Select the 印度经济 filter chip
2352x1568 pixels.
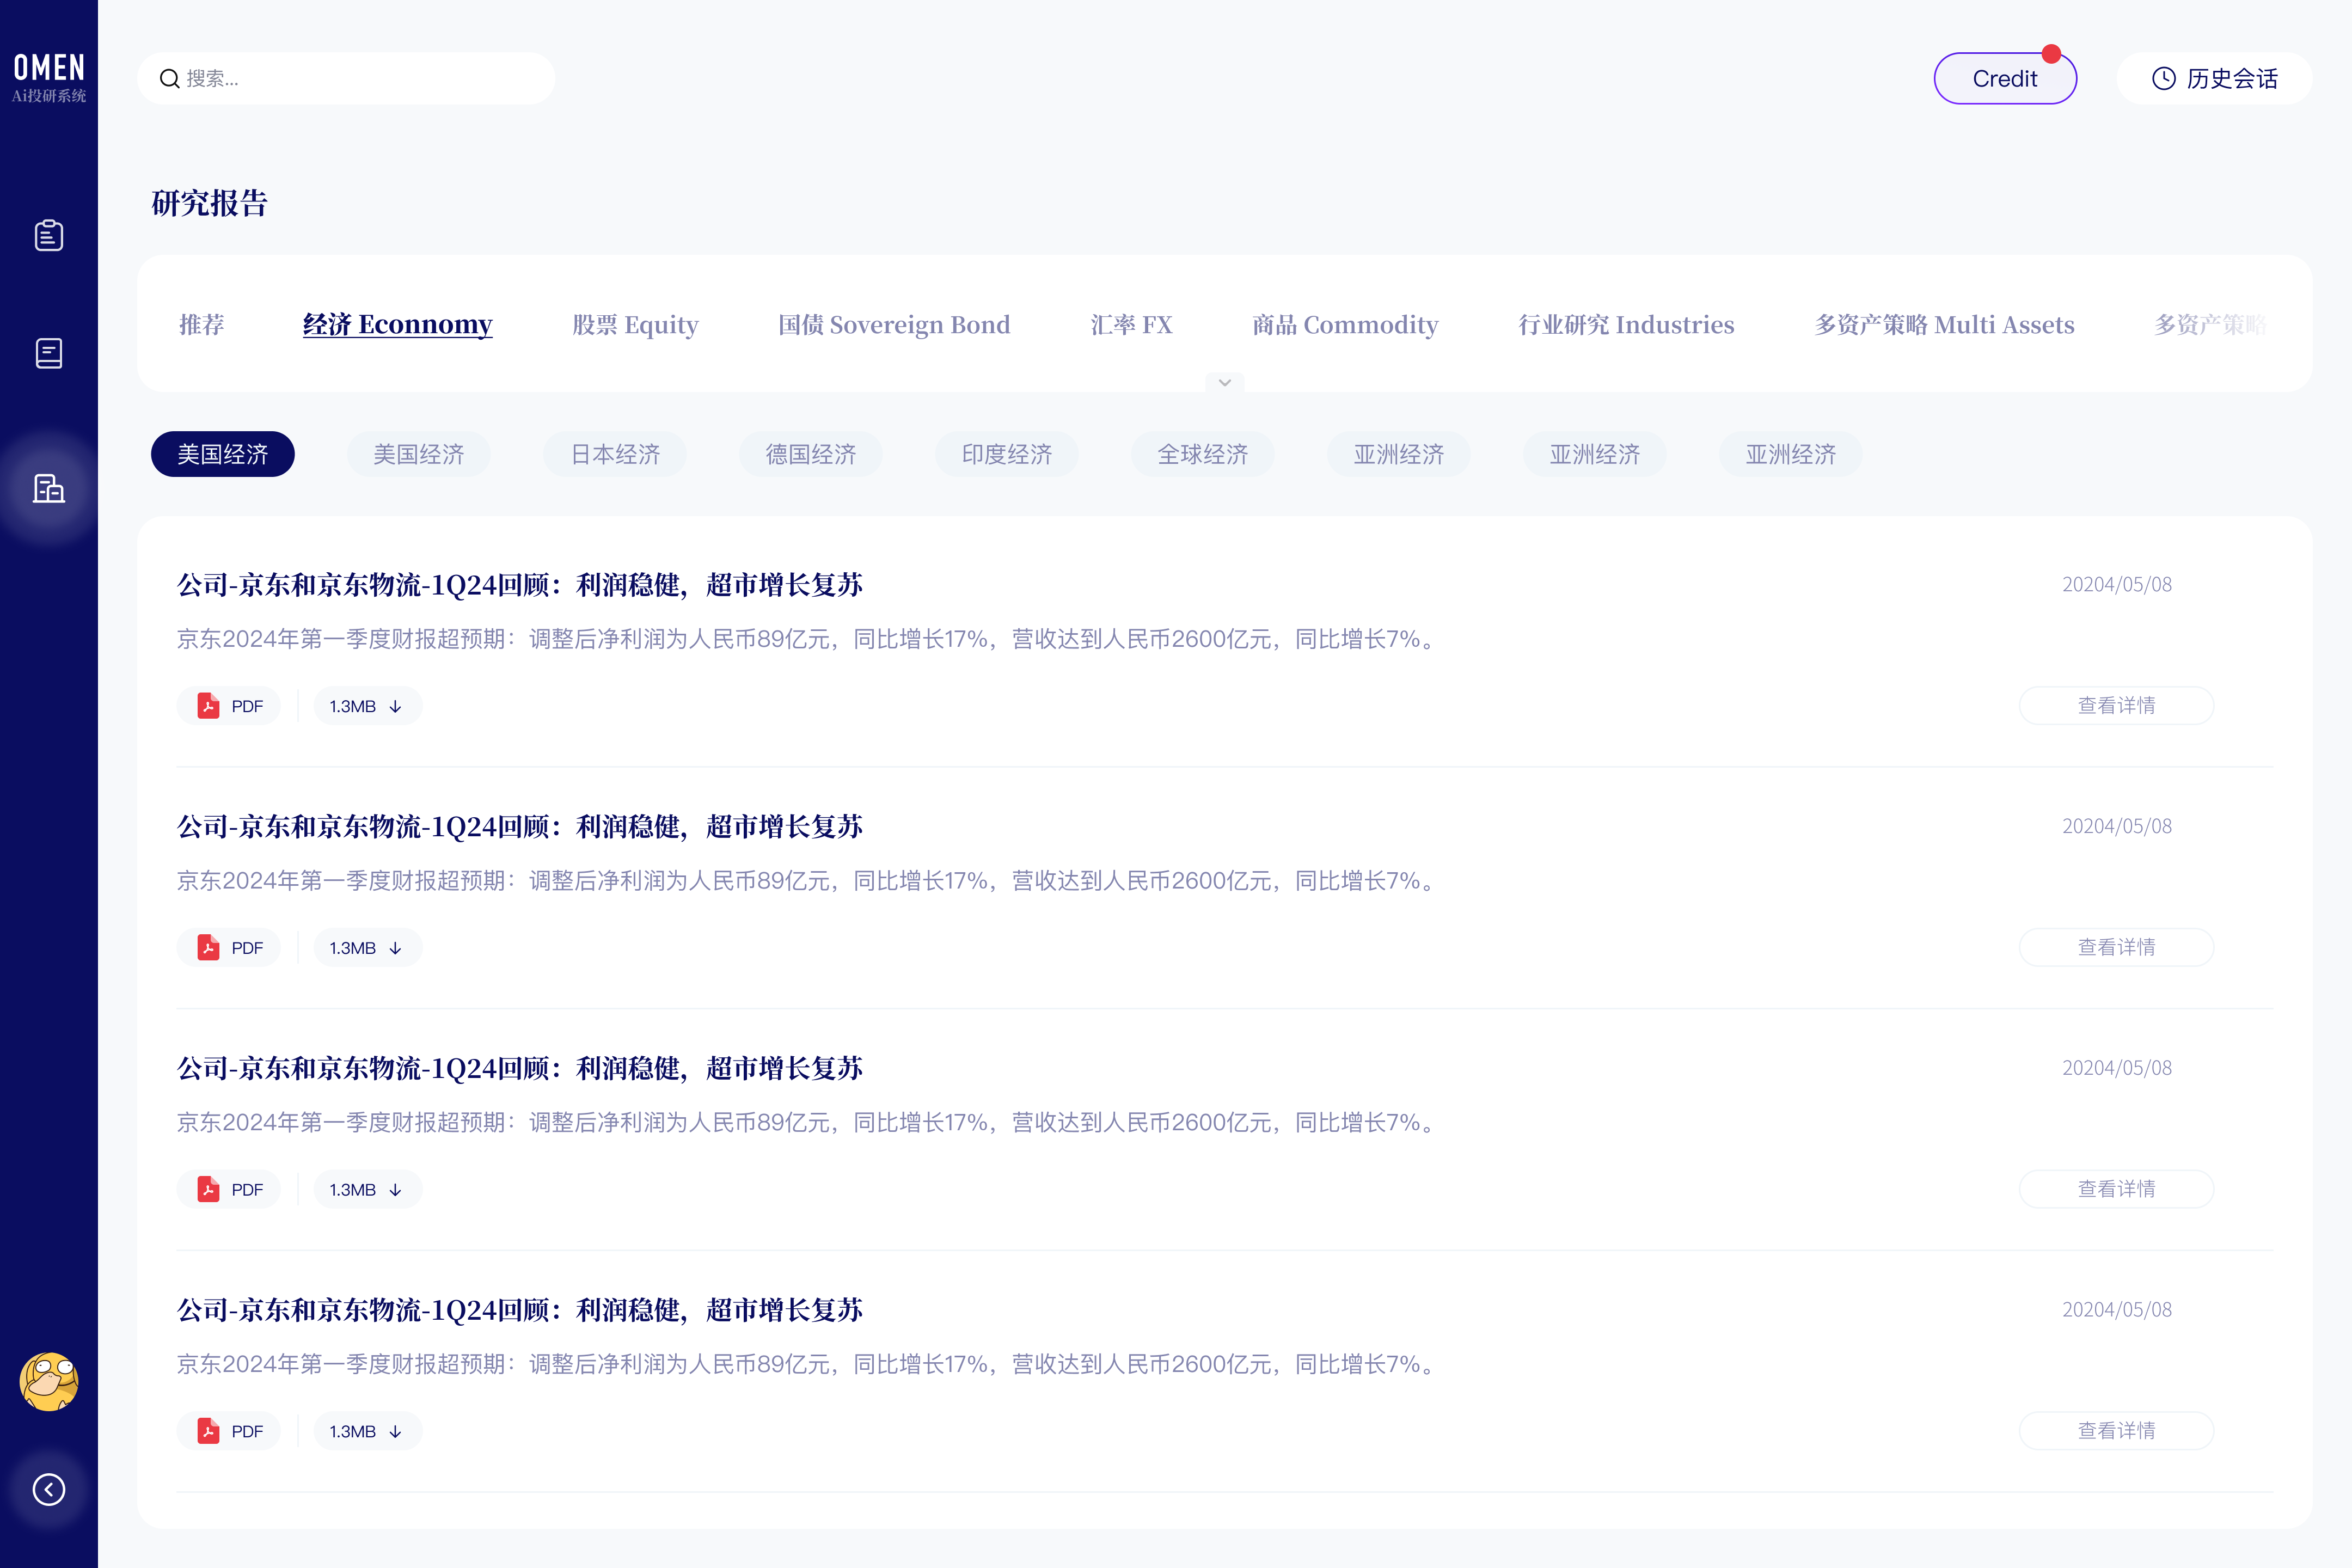1007,454
